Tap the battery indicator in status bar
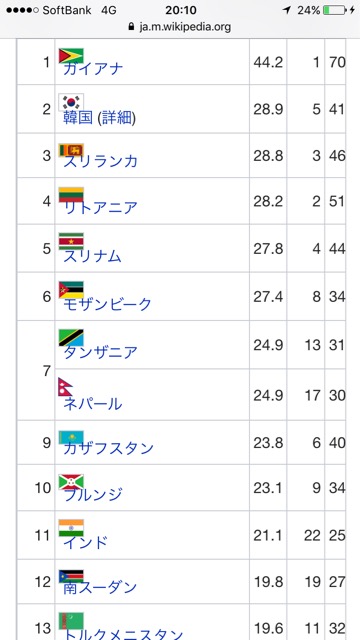360x640 pixels. 334,10
